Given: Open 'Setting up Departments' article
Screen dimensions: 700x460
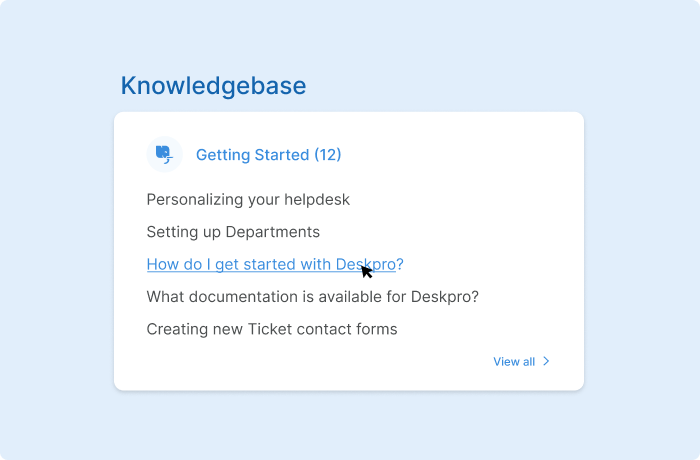Looking at the screenshot, I should pos(233,232).
